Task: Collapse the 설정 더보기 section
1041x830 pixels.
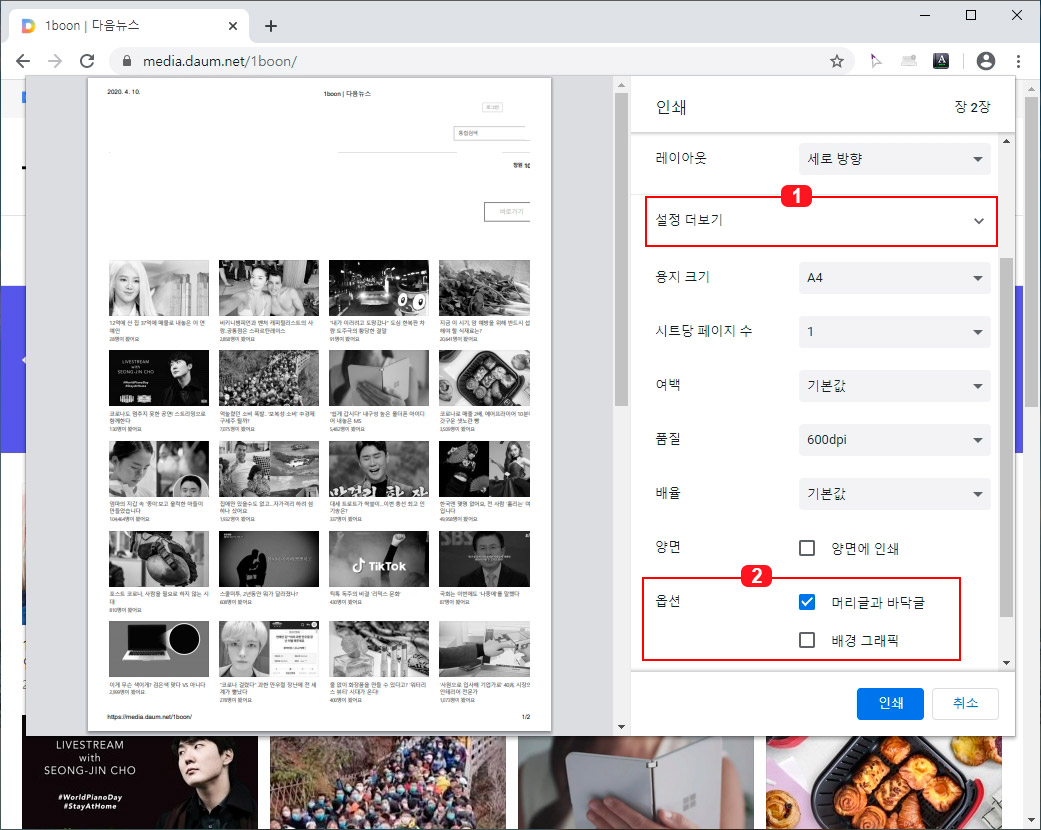Action: [x=820, y=221]
